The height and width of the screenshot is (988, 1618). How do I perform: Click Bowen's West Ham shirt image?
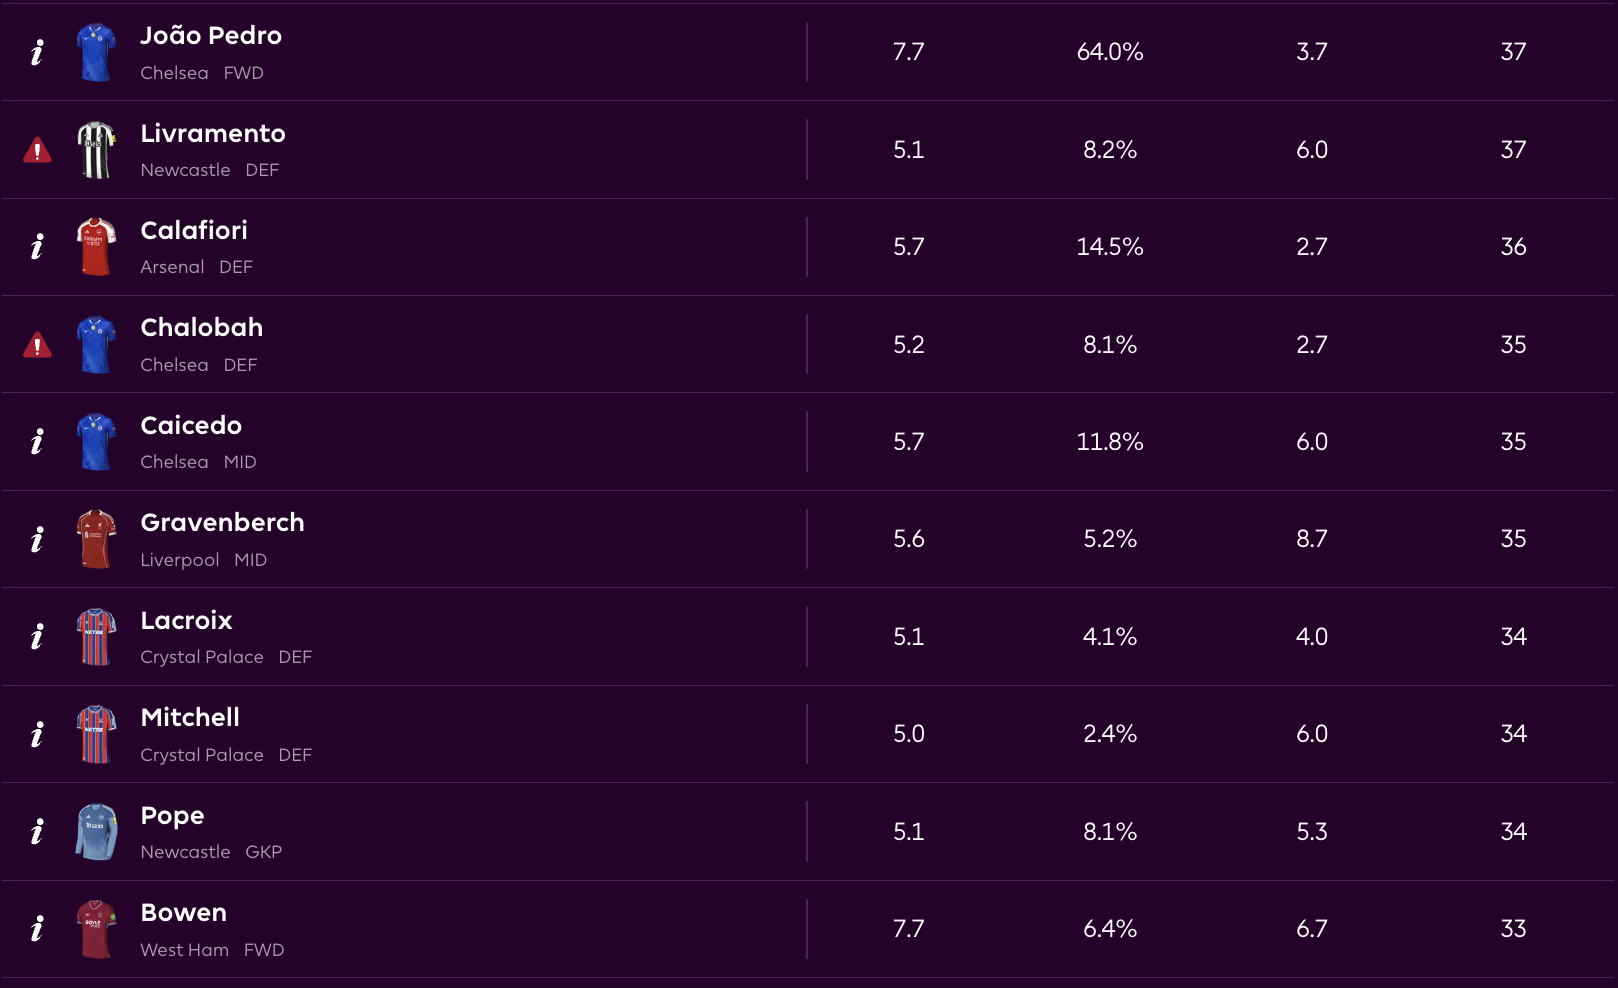(x=96, y=929)
